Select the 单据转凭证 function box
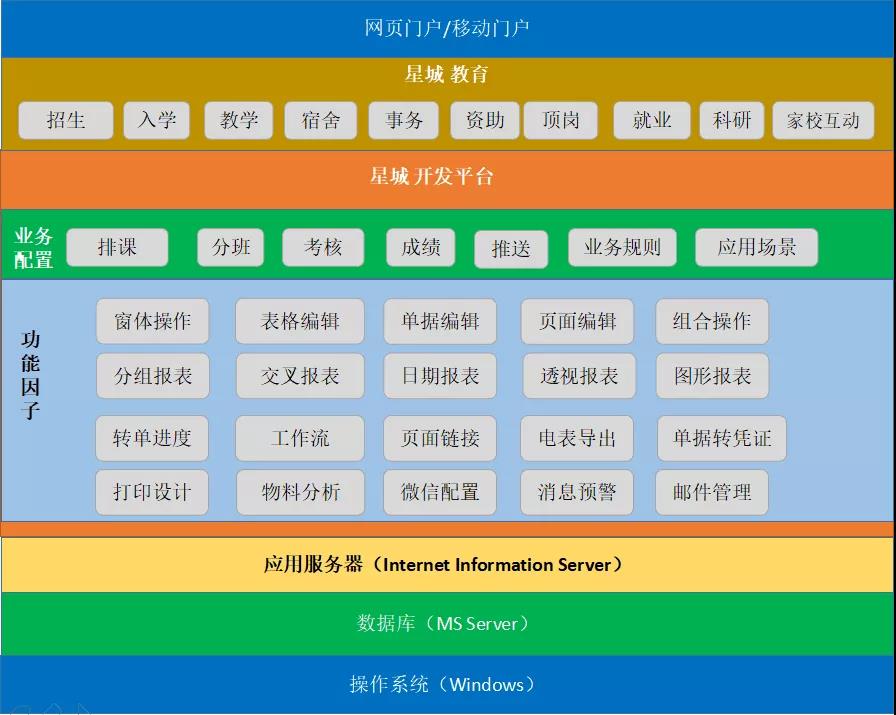Image resolution: width=896 pixels, height=715 pixels. pos(722,438)
